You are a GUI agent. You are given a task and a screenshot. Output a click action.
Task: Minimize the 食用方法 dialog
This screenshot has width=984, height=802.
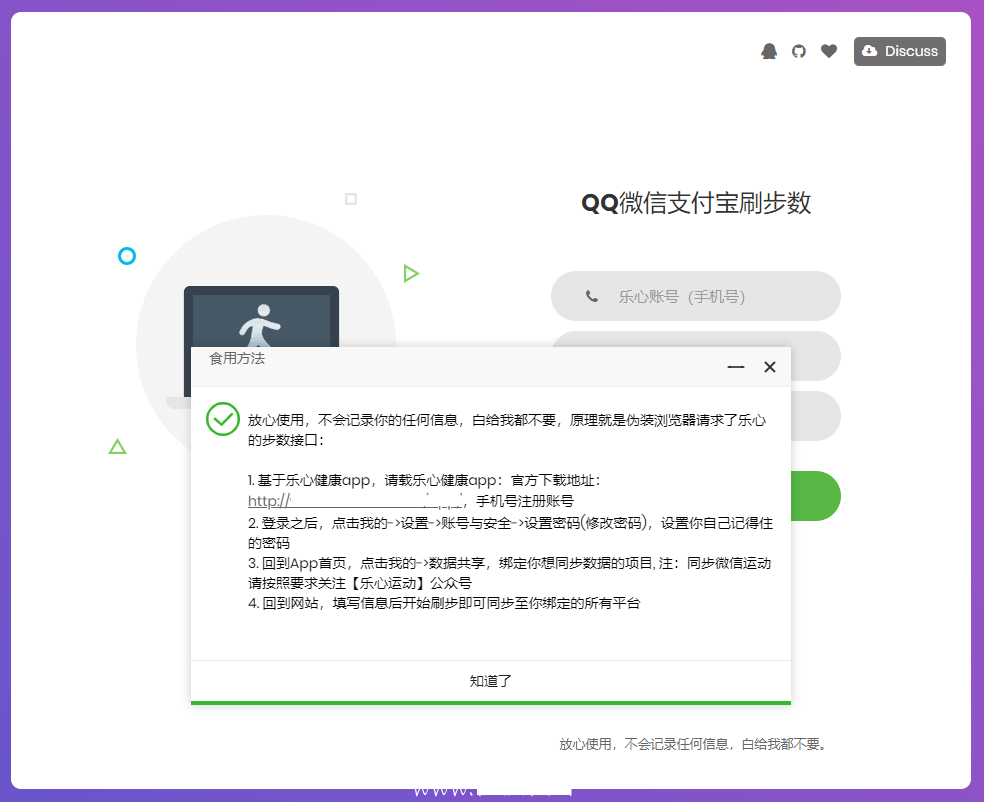735,367
